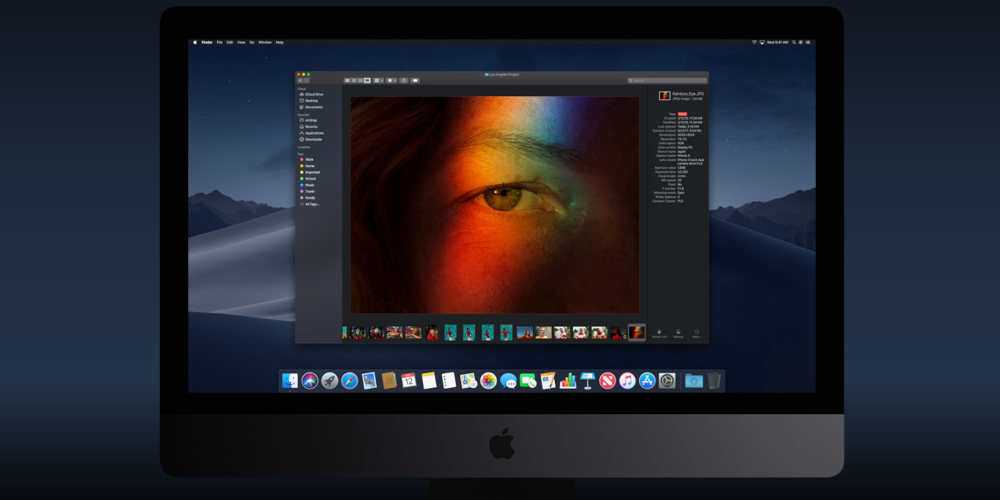Open AirDrop from sidebar
This screenshot has height=500, width=1000.
pos(308,120)
